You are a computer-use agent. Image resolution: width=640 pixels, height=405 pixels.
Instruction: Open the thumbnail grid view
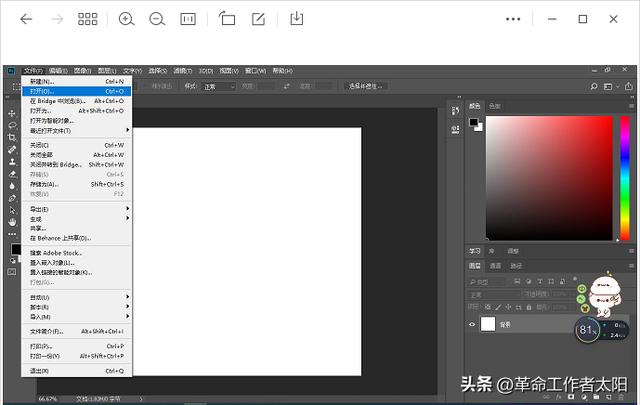tap(88, 19)
